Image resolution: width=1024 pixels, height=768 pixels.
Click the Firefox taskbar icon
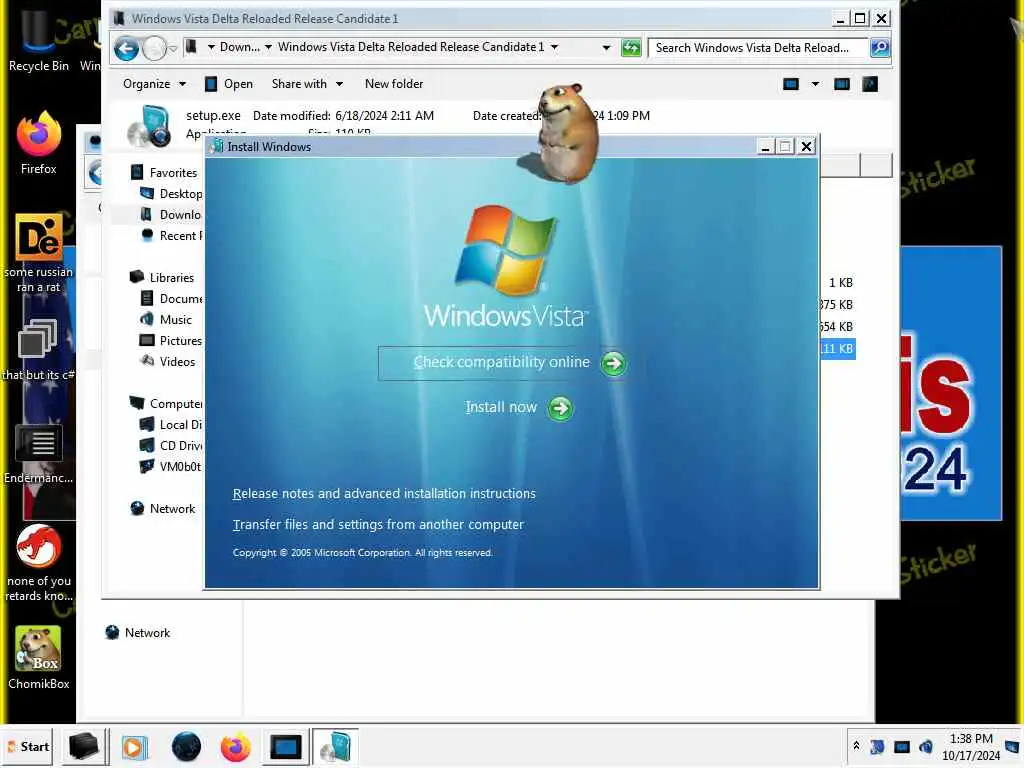[x=236, y=747]
